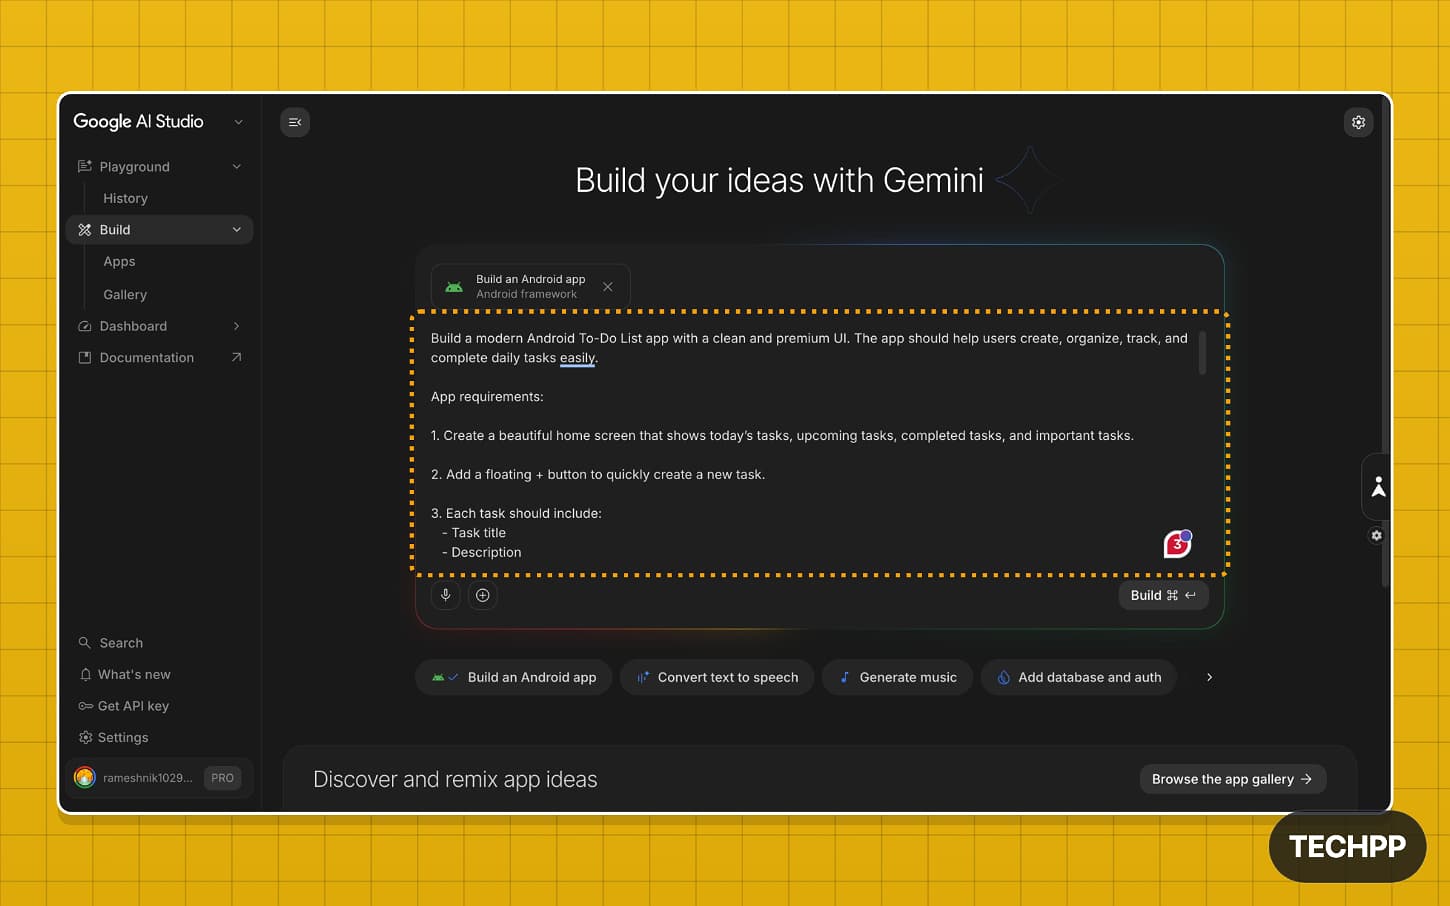Screen dimensions: 1450x906
Task: Click Search in sidebar
Action: point(121,643)
